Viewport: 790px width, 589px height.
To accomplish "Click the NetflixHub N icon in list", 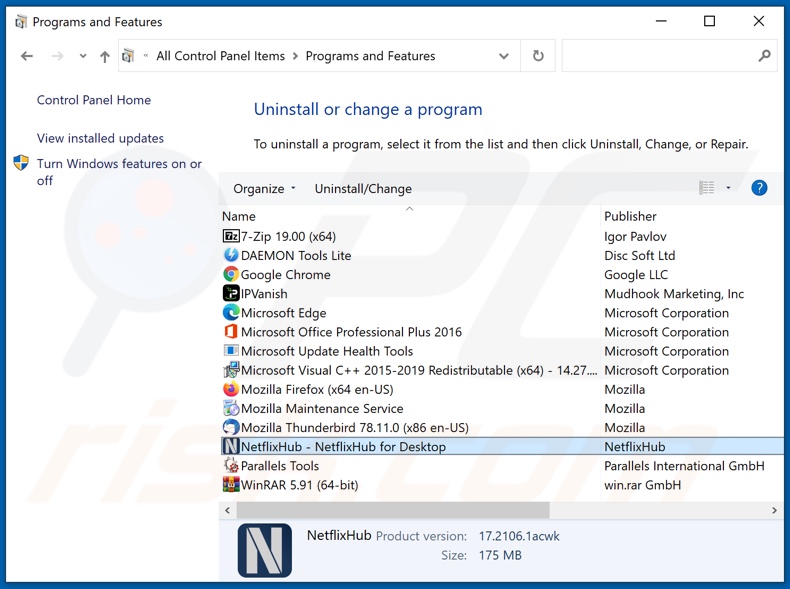I will click(231, 446).
